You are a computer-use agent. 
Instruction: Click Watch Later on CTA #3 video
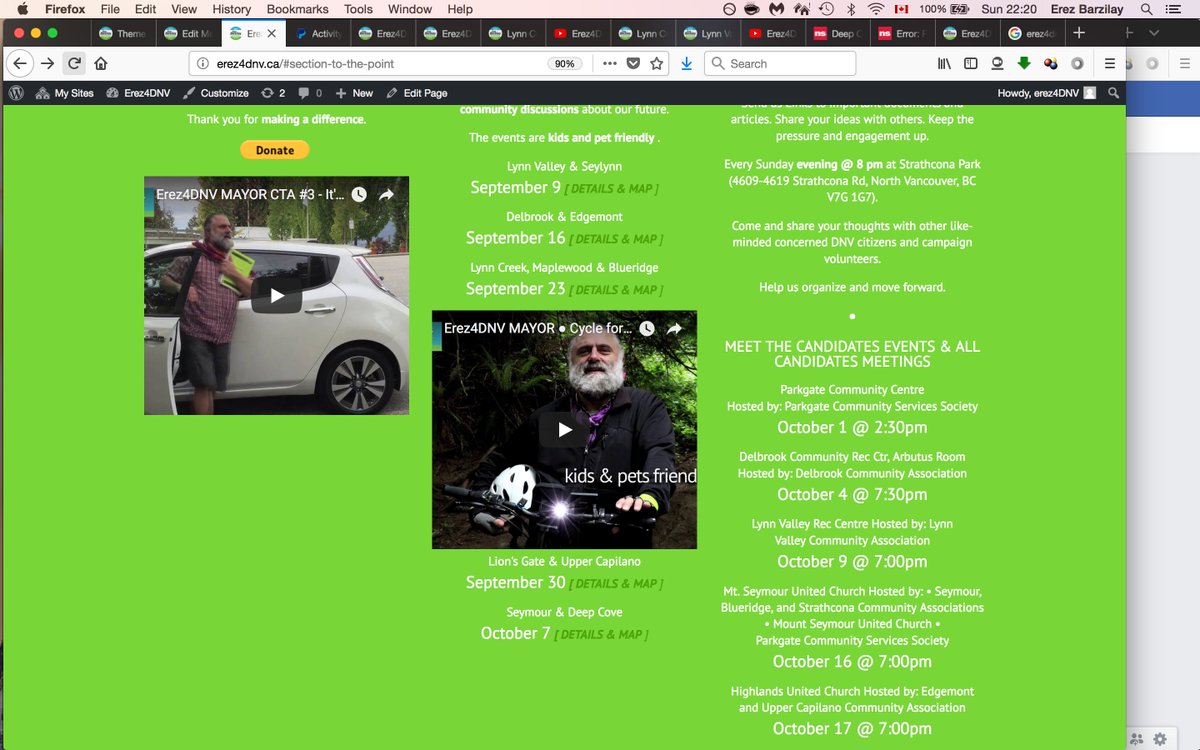(359, 195)
